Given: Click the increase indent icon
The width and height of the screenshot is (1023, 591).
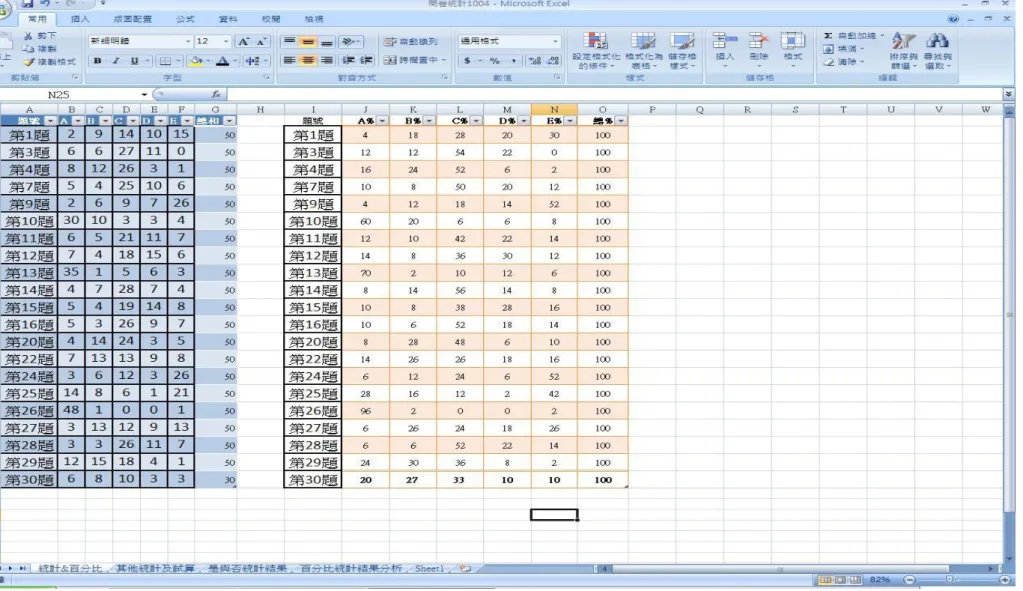Looking at the screenshot, I should tap(367, 60).
